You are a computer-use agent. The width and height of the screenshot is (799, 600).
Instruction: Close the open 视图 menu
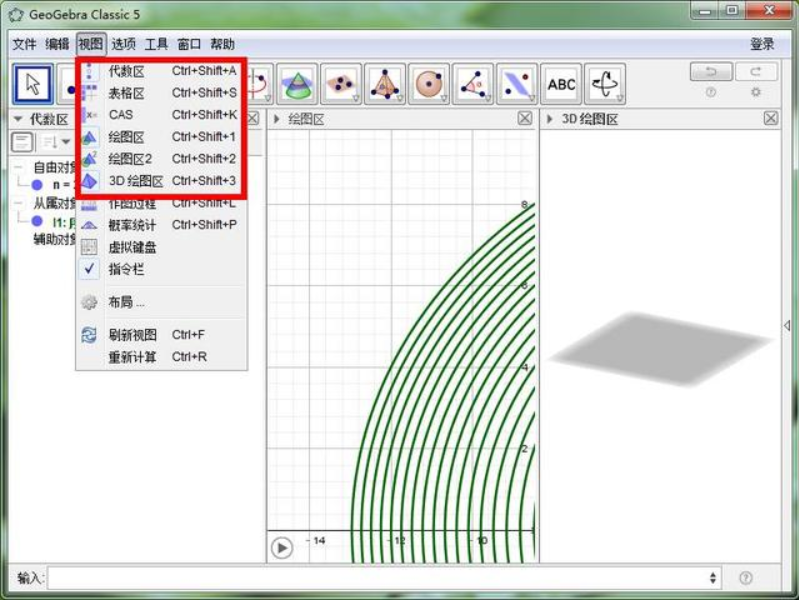point(91,44)
